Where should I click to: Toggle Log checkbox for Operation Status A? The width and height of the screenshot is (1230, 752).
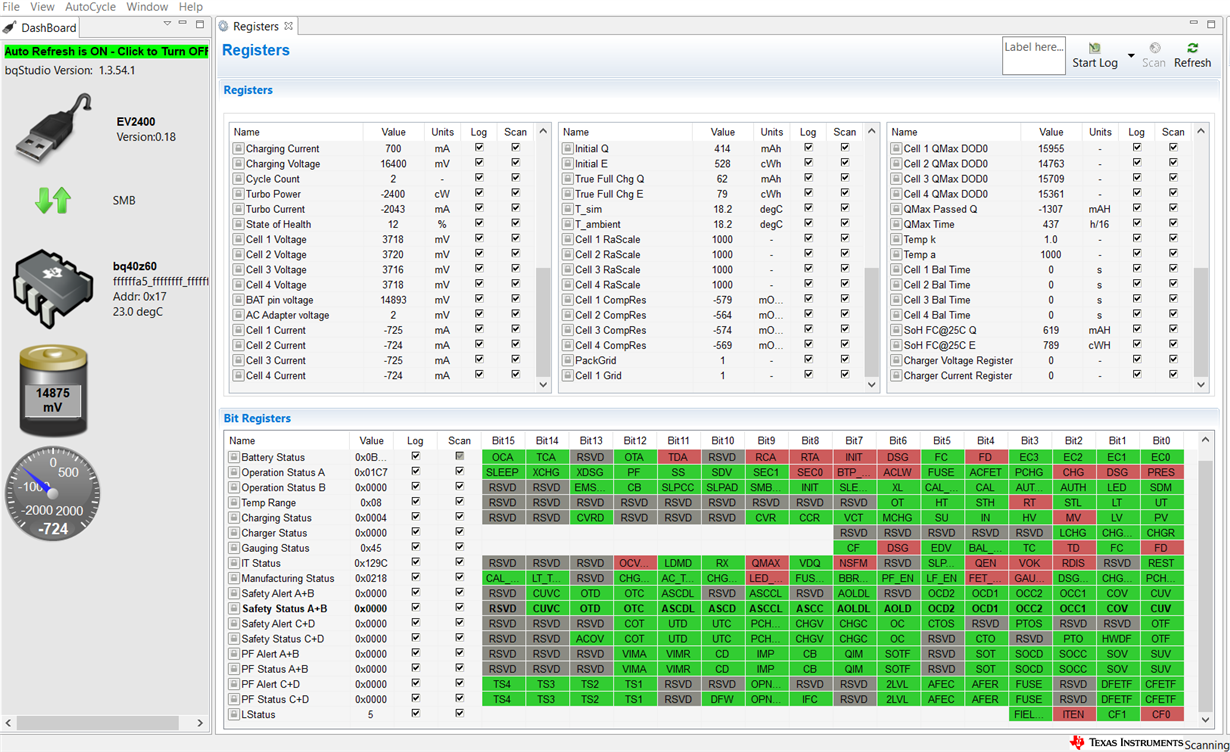point(415,472)
